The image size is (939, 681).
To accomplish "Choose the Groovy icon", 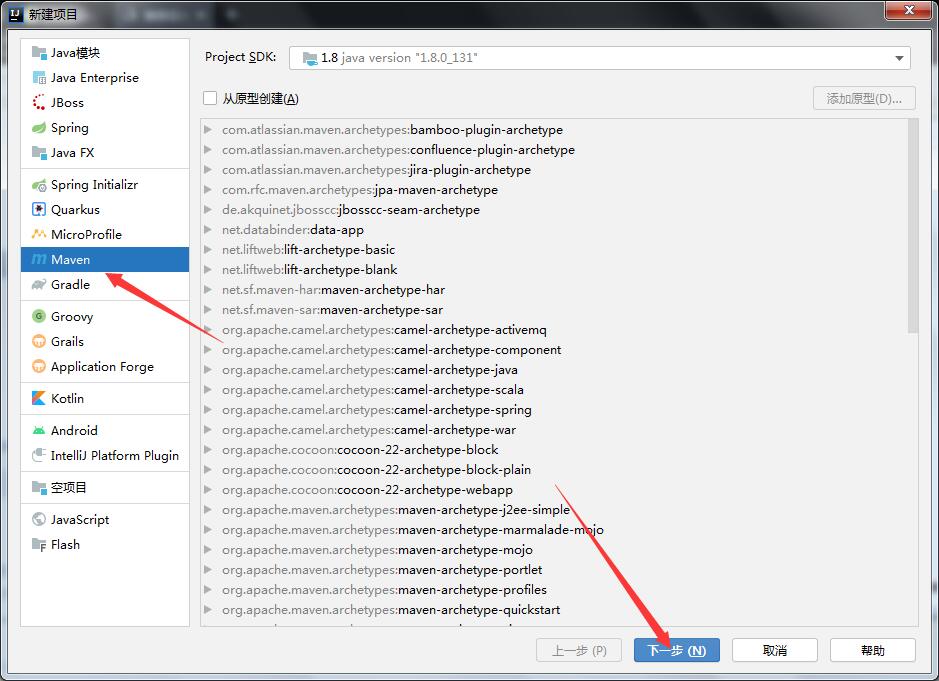I will [x=39, y=316].
